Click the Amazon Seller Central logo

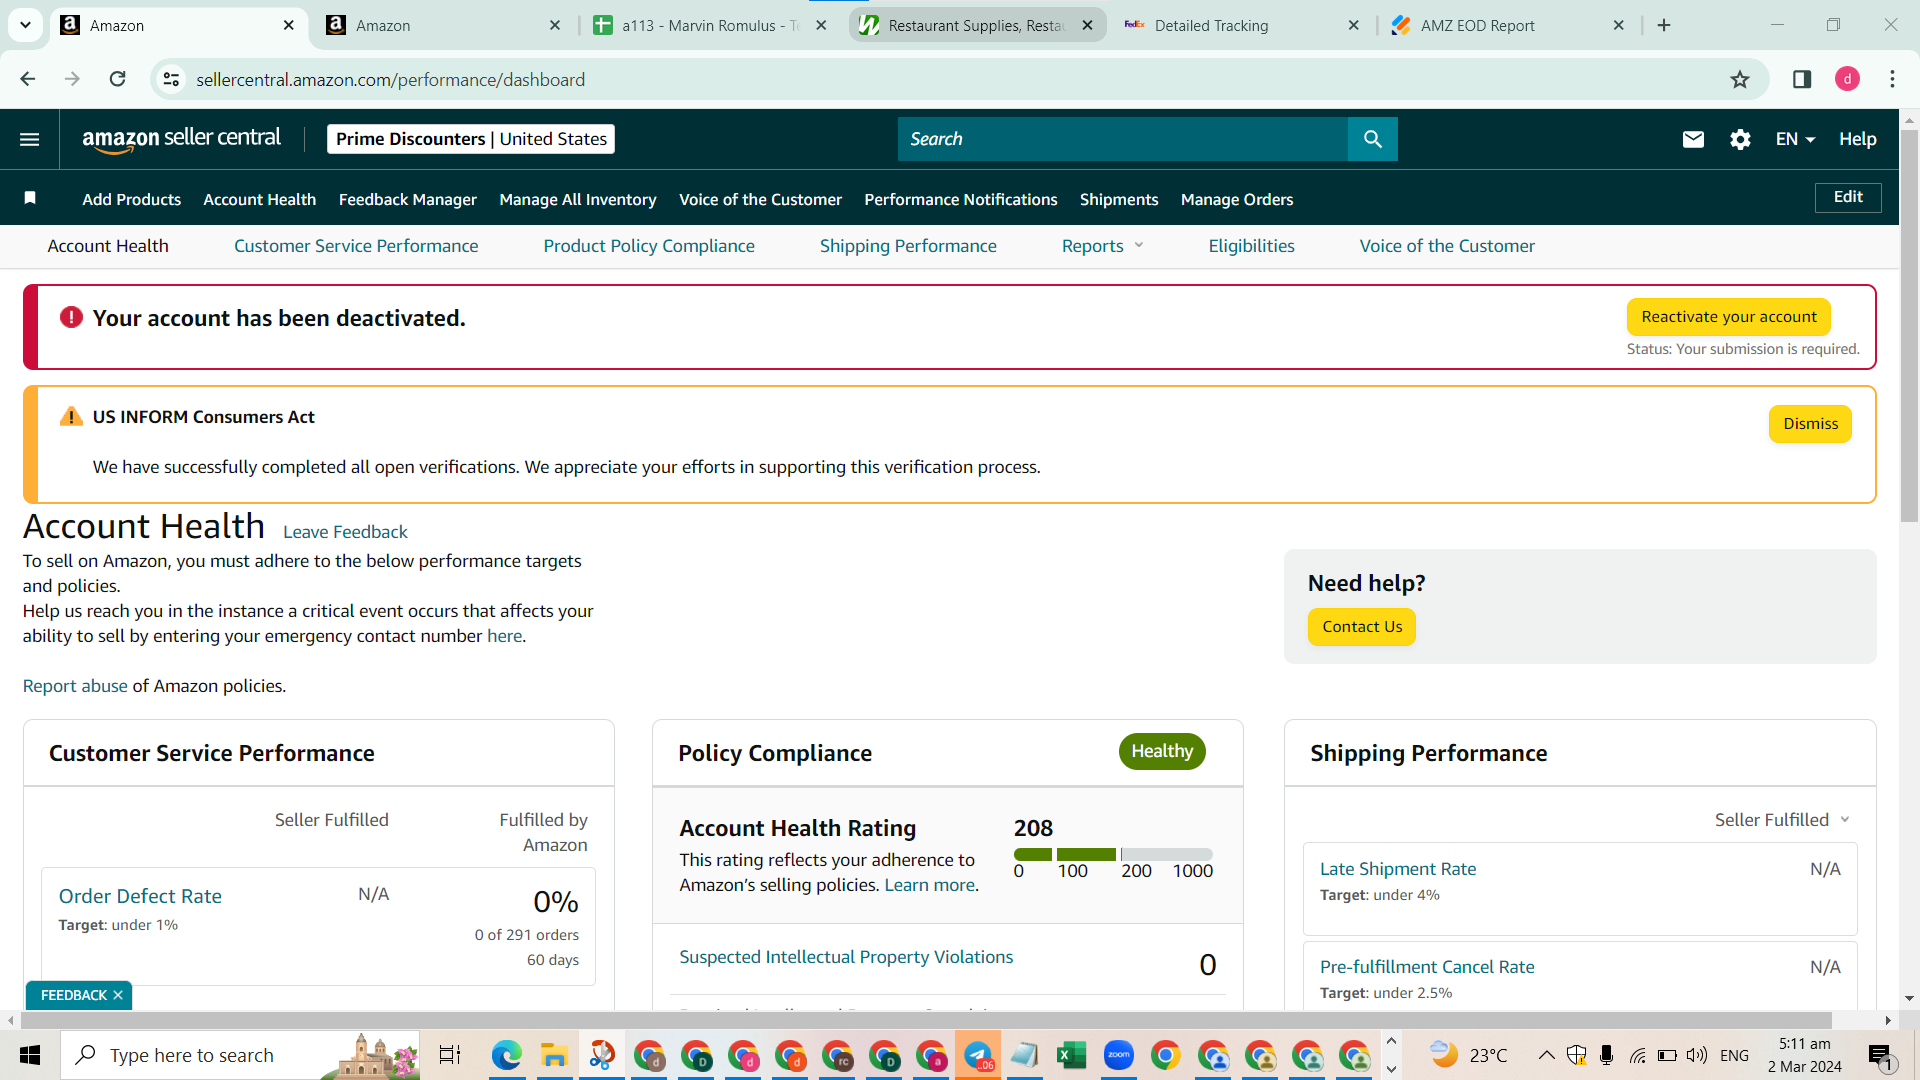(182, 139)
